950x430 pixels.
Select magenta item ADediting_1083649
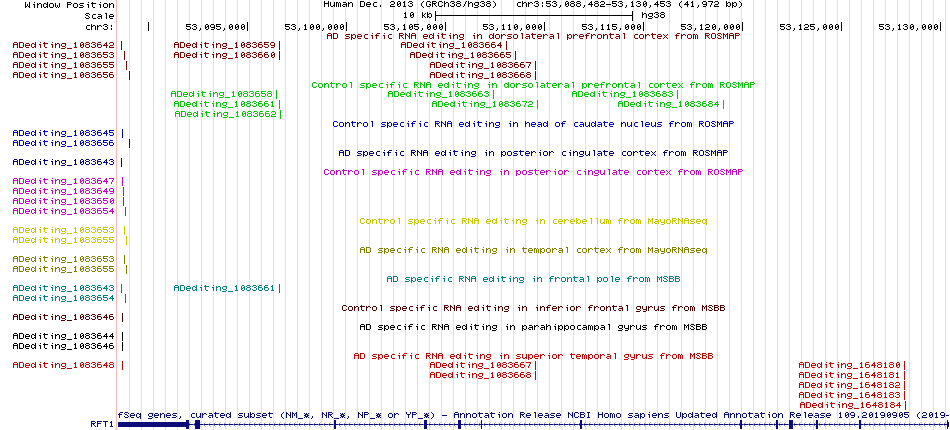pos(64,191)
